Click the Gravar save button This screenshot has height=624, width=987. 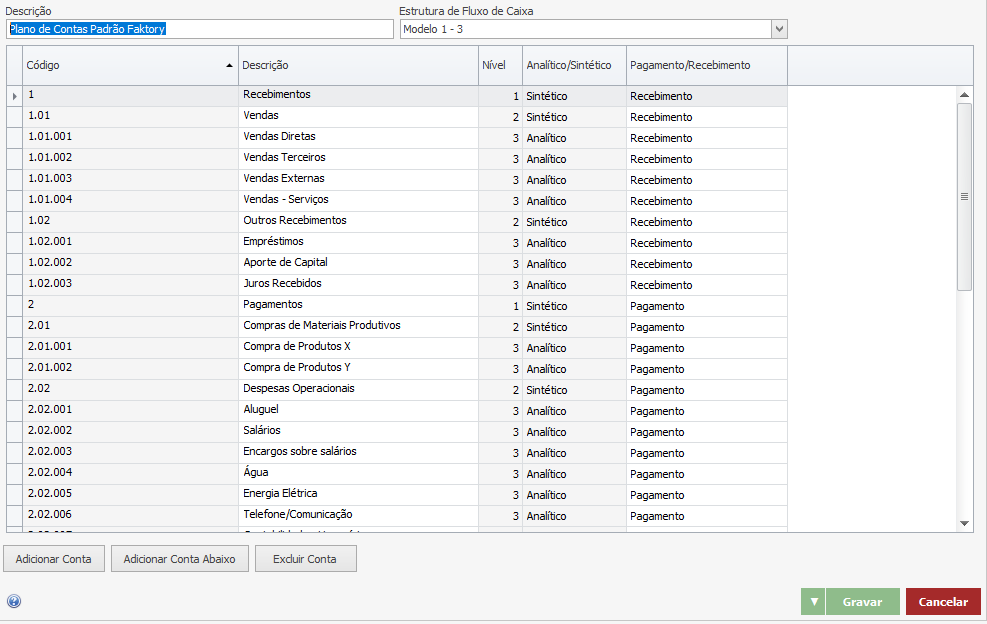(x=862, y=602)
